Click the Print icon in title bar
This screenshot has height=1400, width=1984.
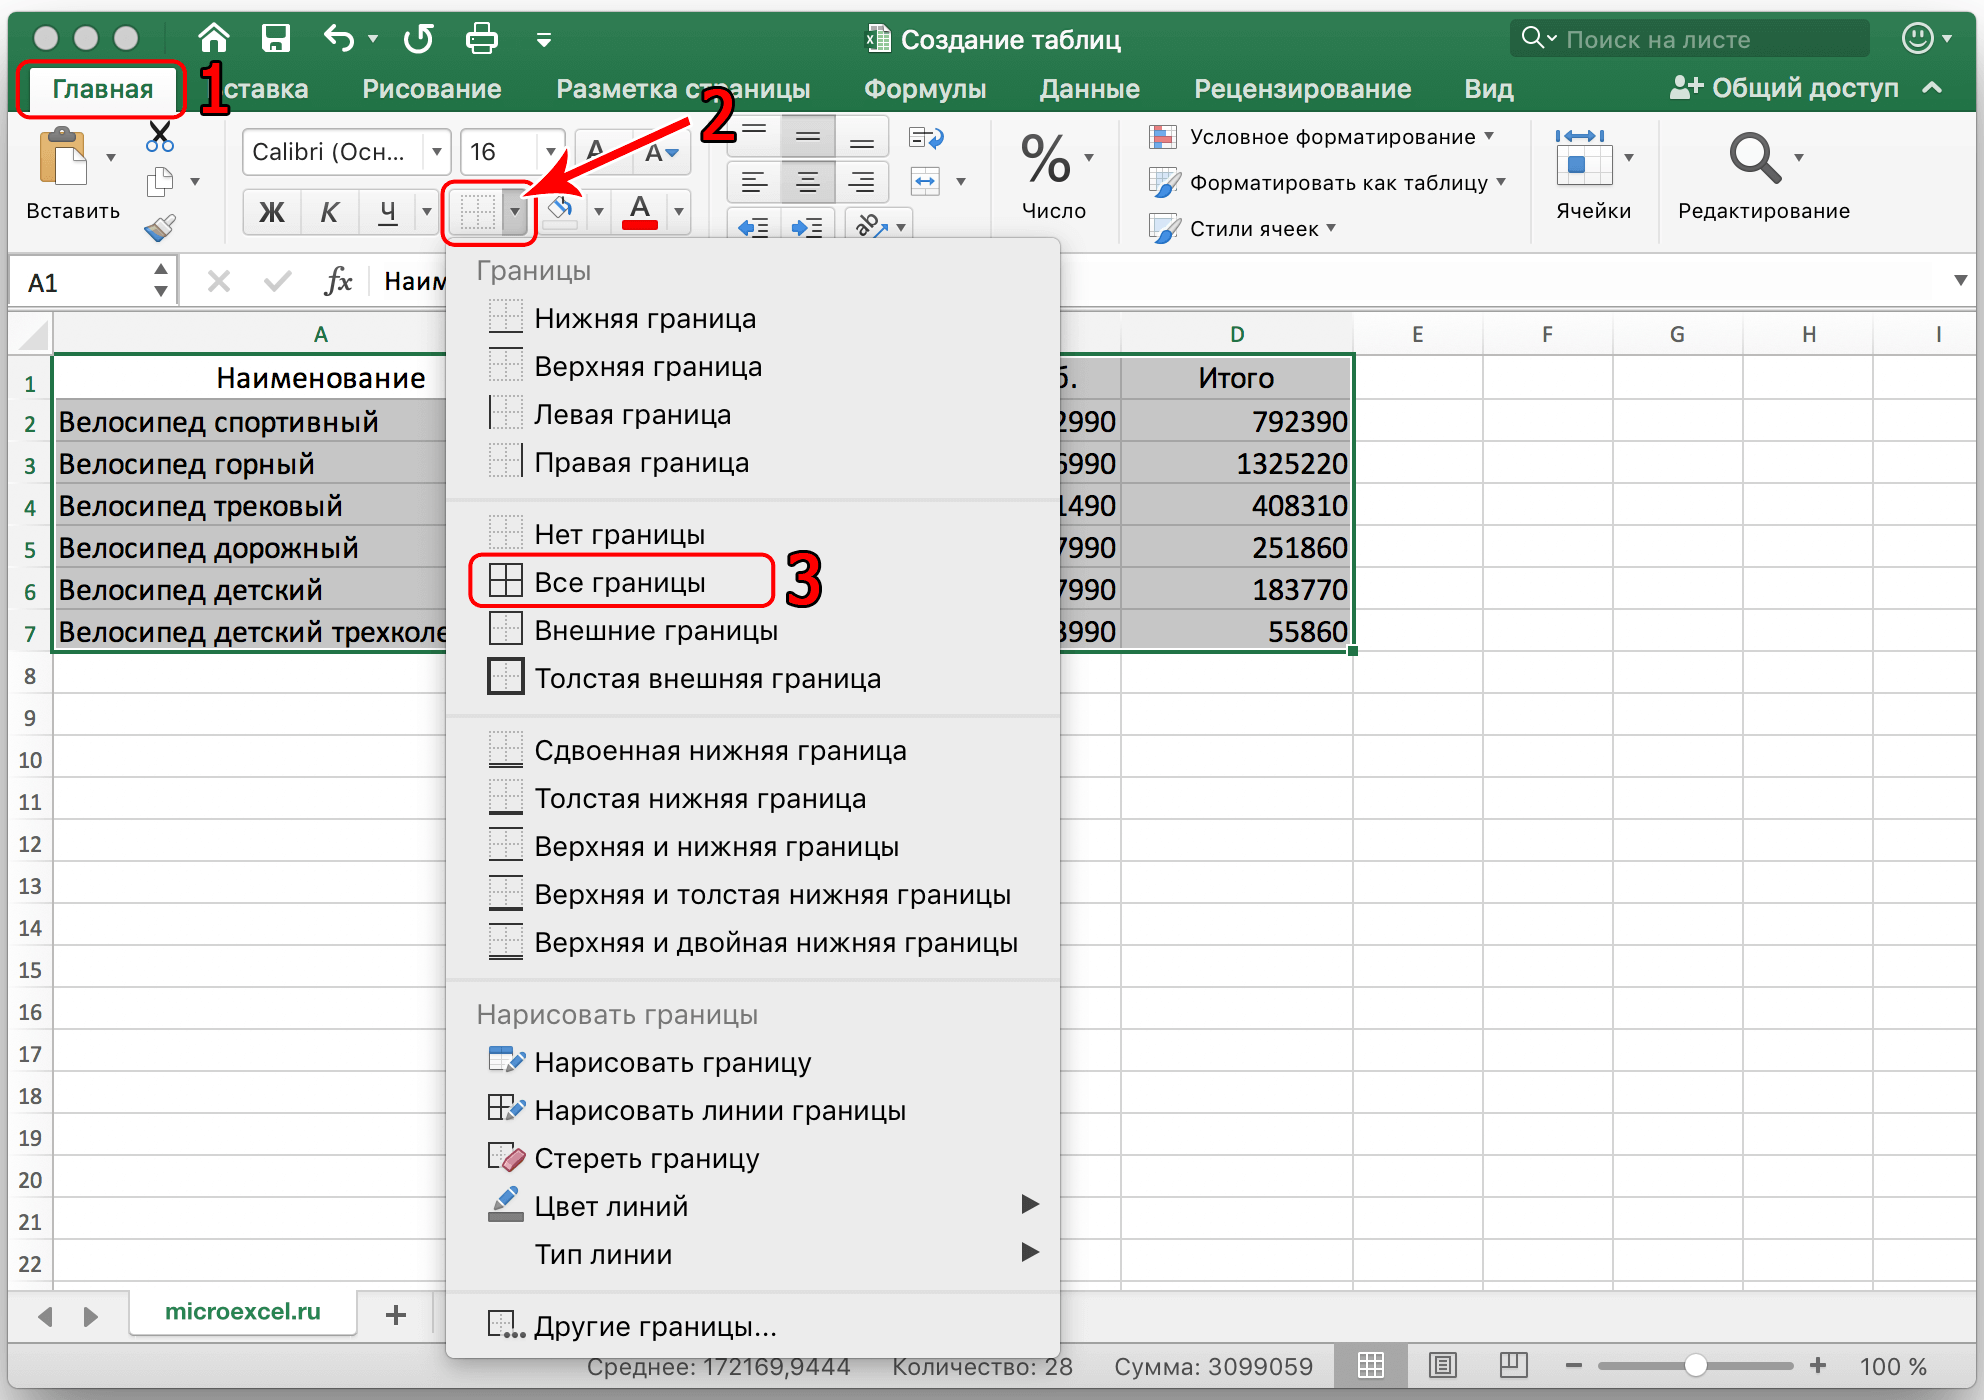(x=481, y=39)
